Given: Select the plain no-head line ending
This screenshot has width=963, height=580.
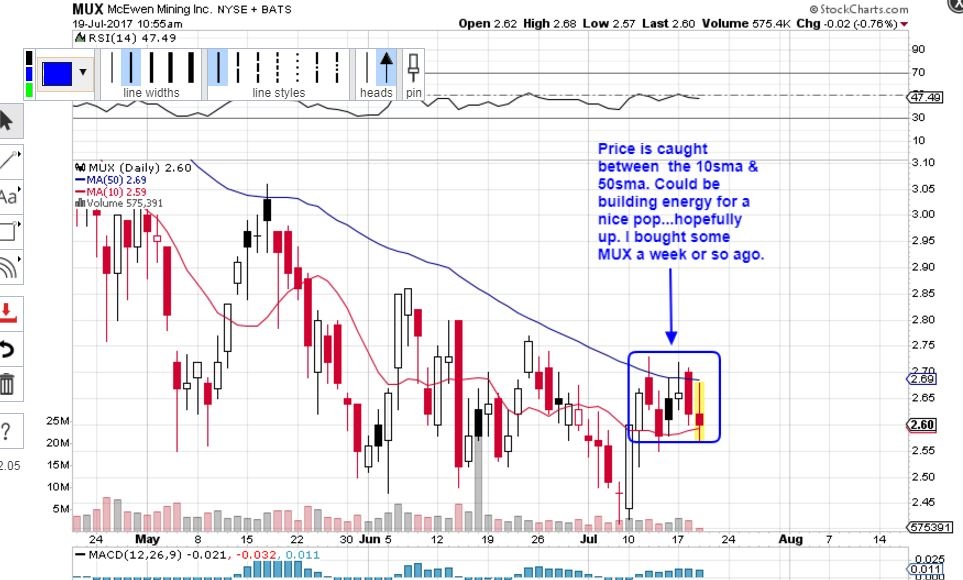Looking at the screenshot, I should tap(365, 68).
